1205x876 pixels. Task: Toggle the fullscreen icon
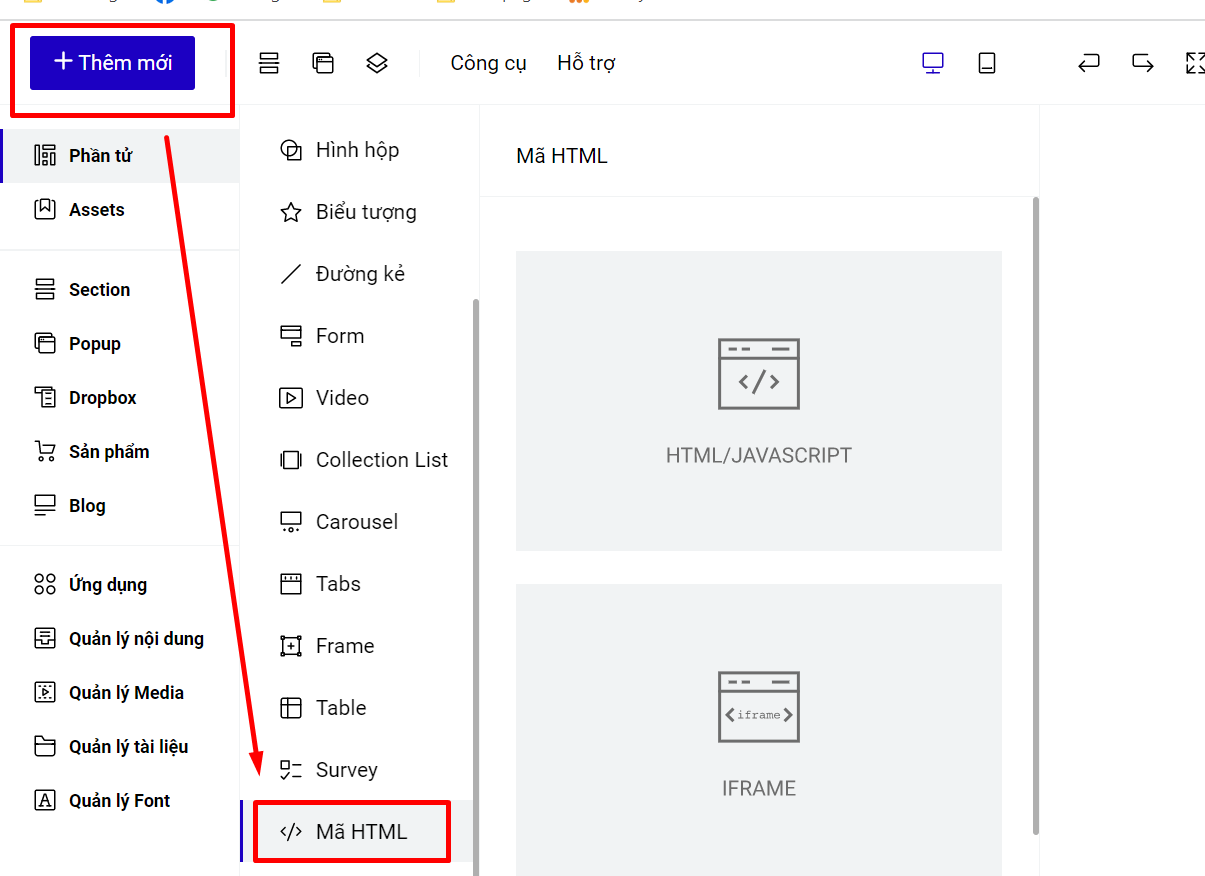coord(1195,63)
